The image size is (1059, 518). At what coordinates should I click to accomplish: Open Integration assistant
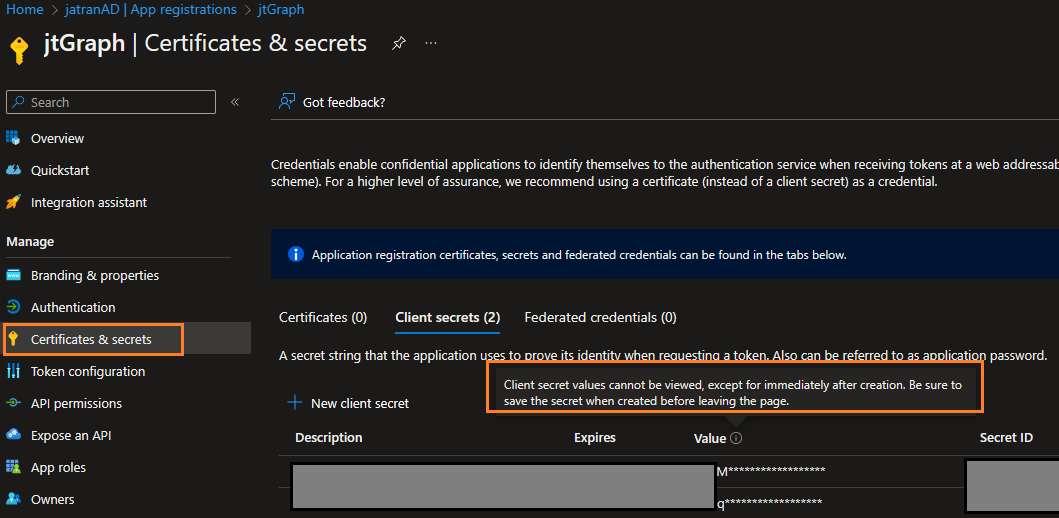(88, 203)
